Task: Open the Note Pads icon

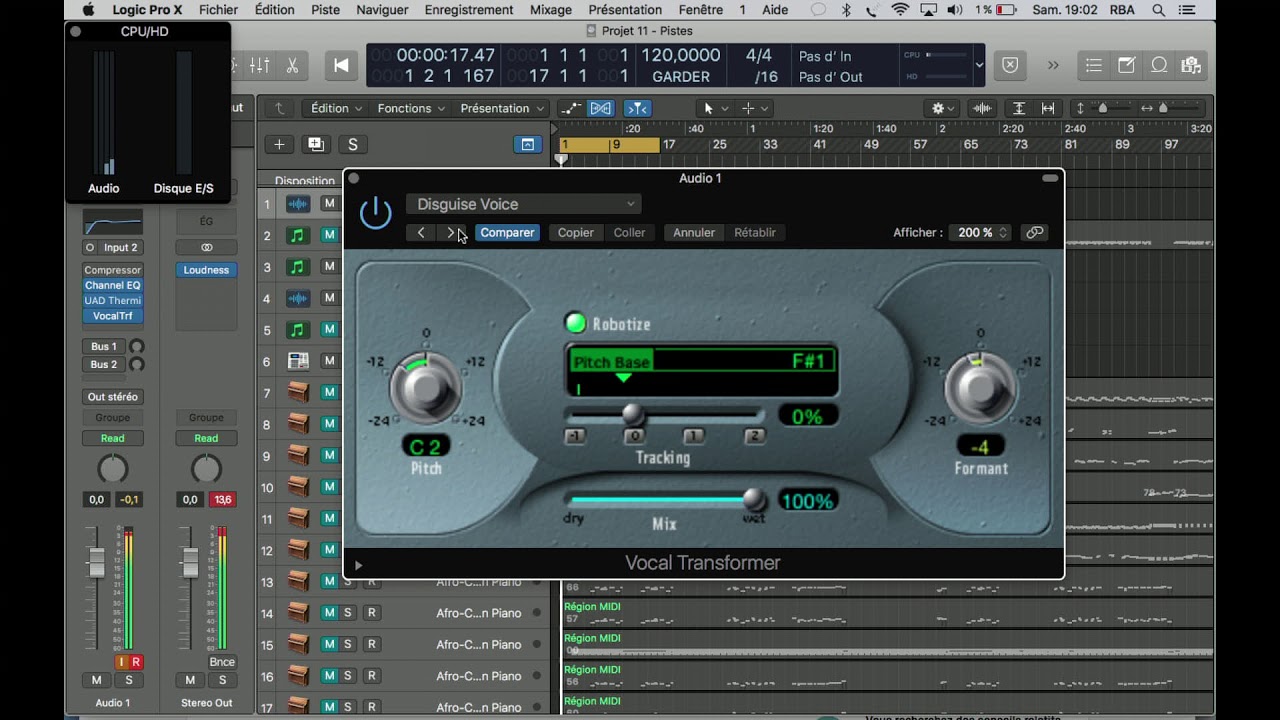Action: 1126,65
